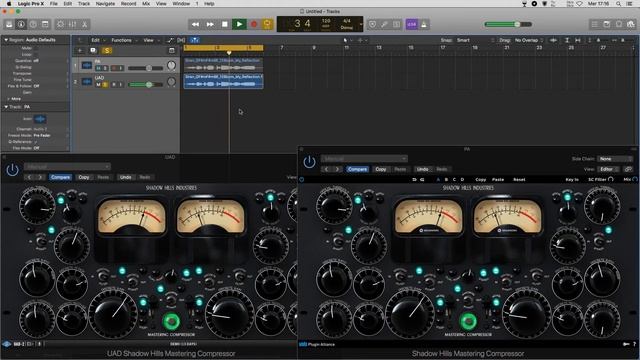The width and height of the screenshot is (640, 360).
Task: Toggle the Metronome click icon
Action: [424, 24]
